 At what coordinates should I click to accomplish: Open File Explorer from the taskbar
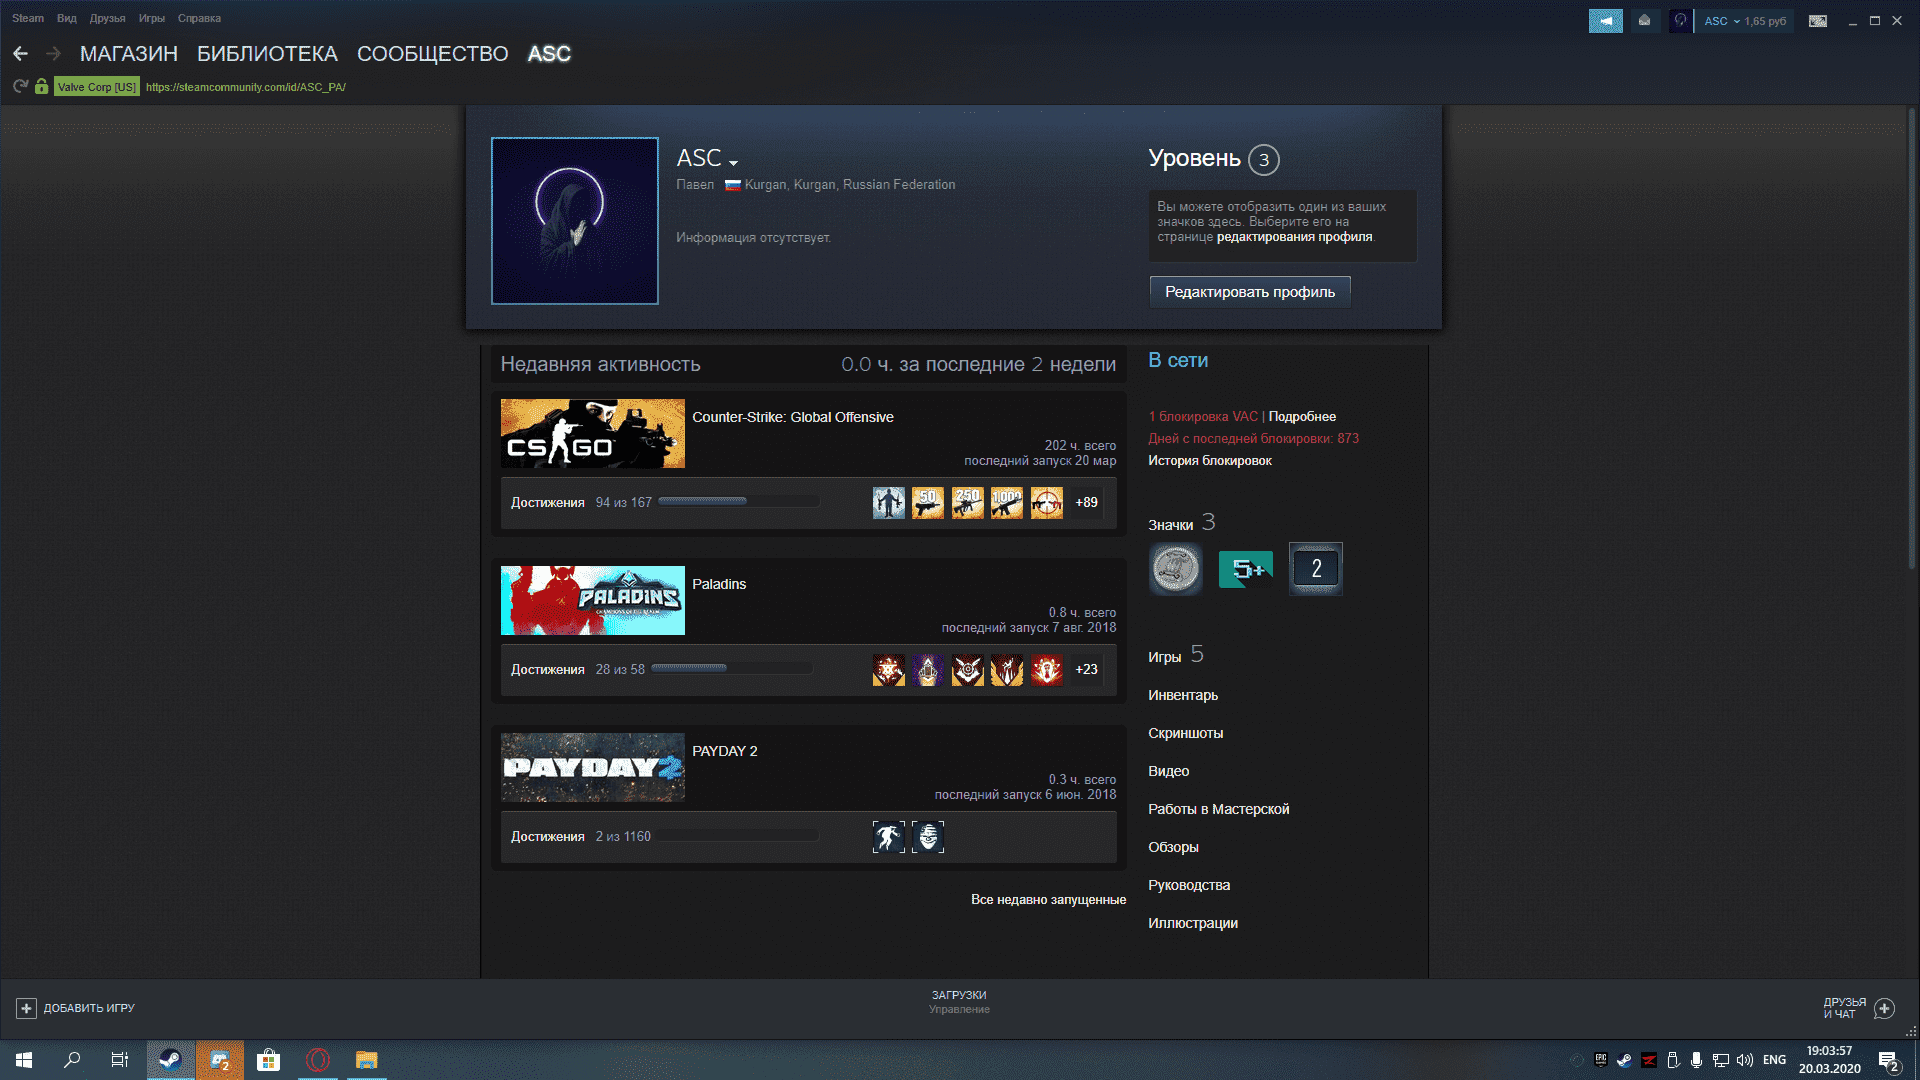point(366,1060)
